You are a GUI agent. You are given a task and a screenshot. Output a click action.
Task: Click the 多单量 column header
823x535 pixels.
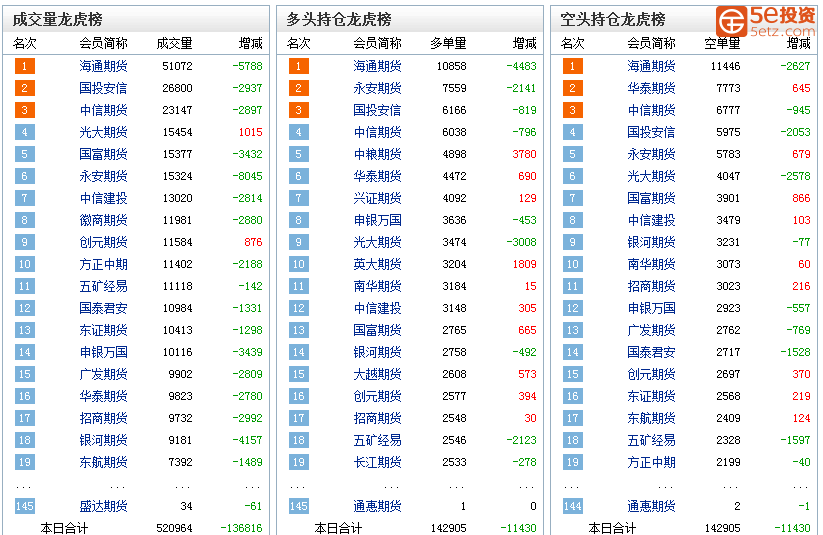448,43
